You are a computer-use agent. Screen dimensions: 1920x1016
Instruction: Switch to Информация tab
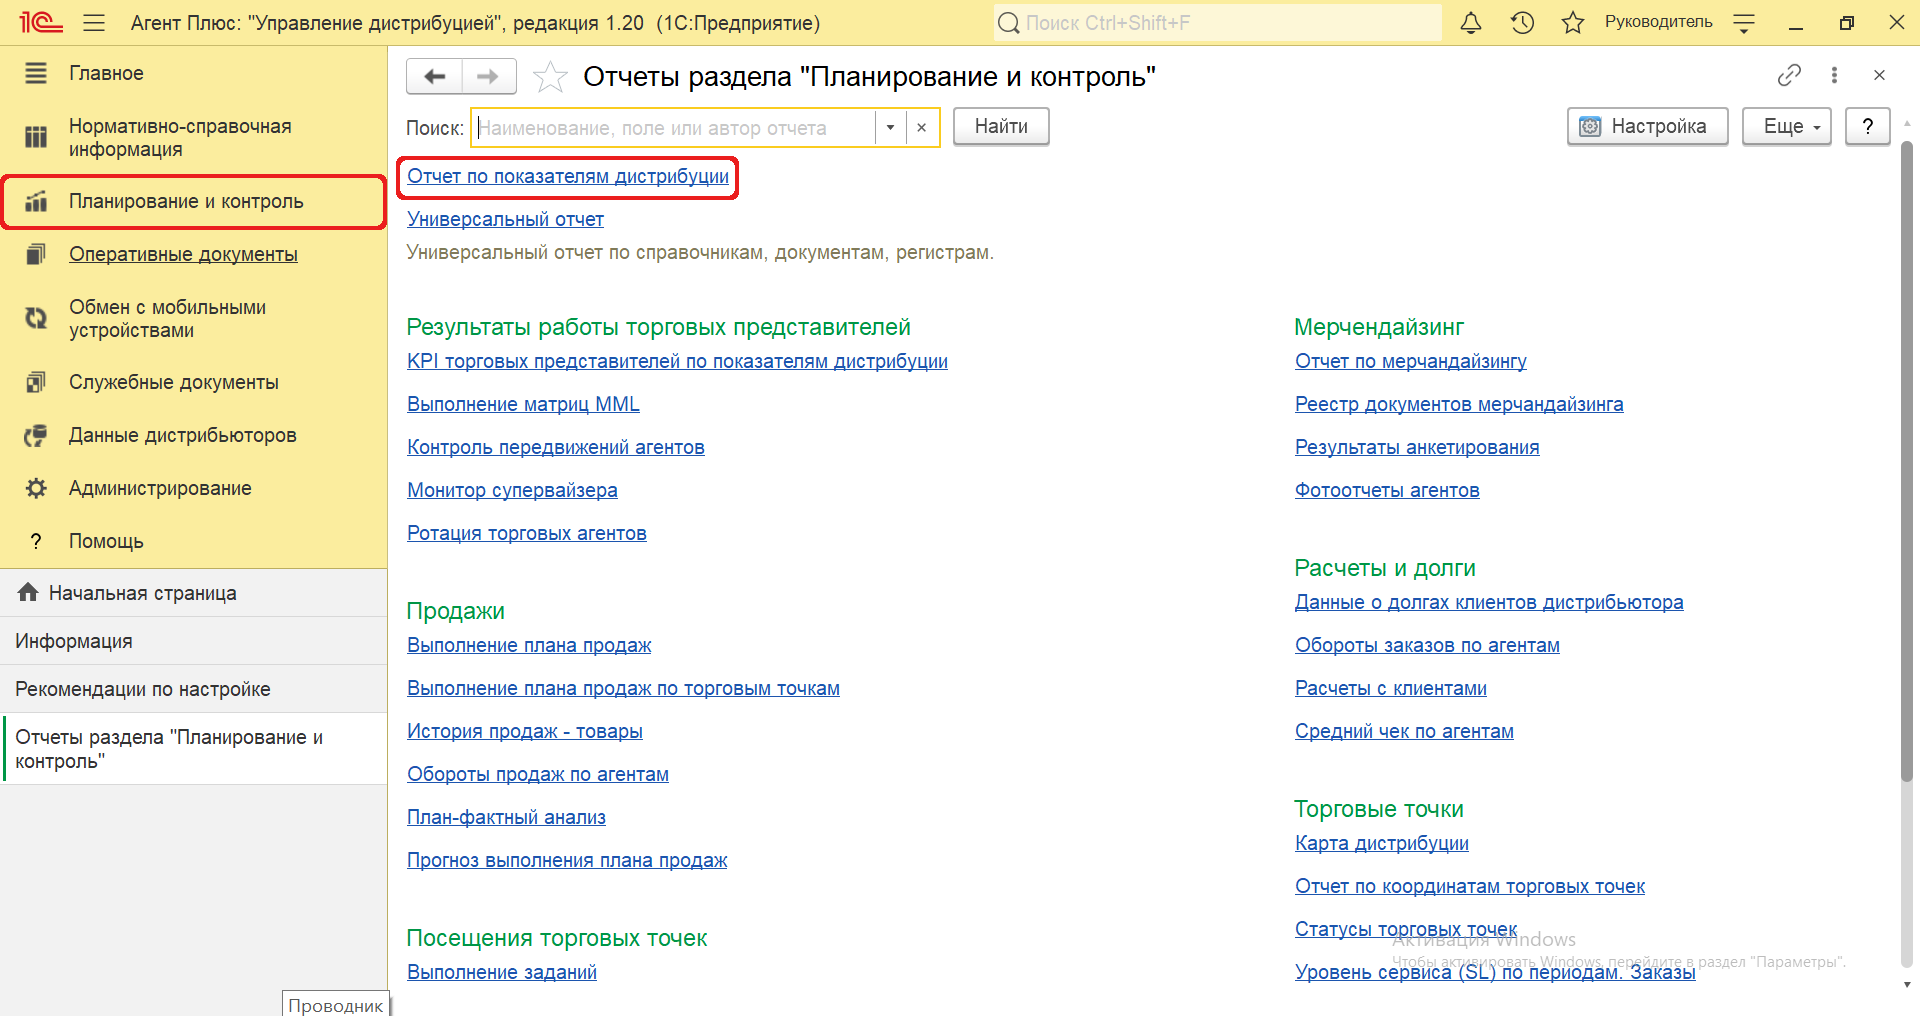tap(194, 641)
